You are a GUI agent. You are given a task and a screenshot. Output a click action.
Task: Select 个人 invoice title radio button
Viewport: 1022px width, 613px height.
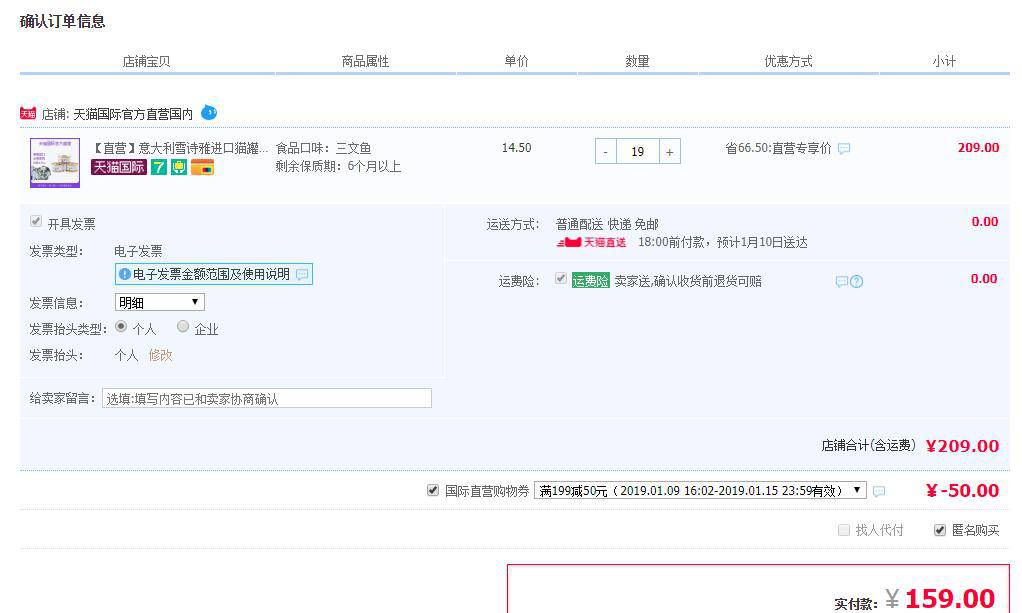click(x=121, y=326)
